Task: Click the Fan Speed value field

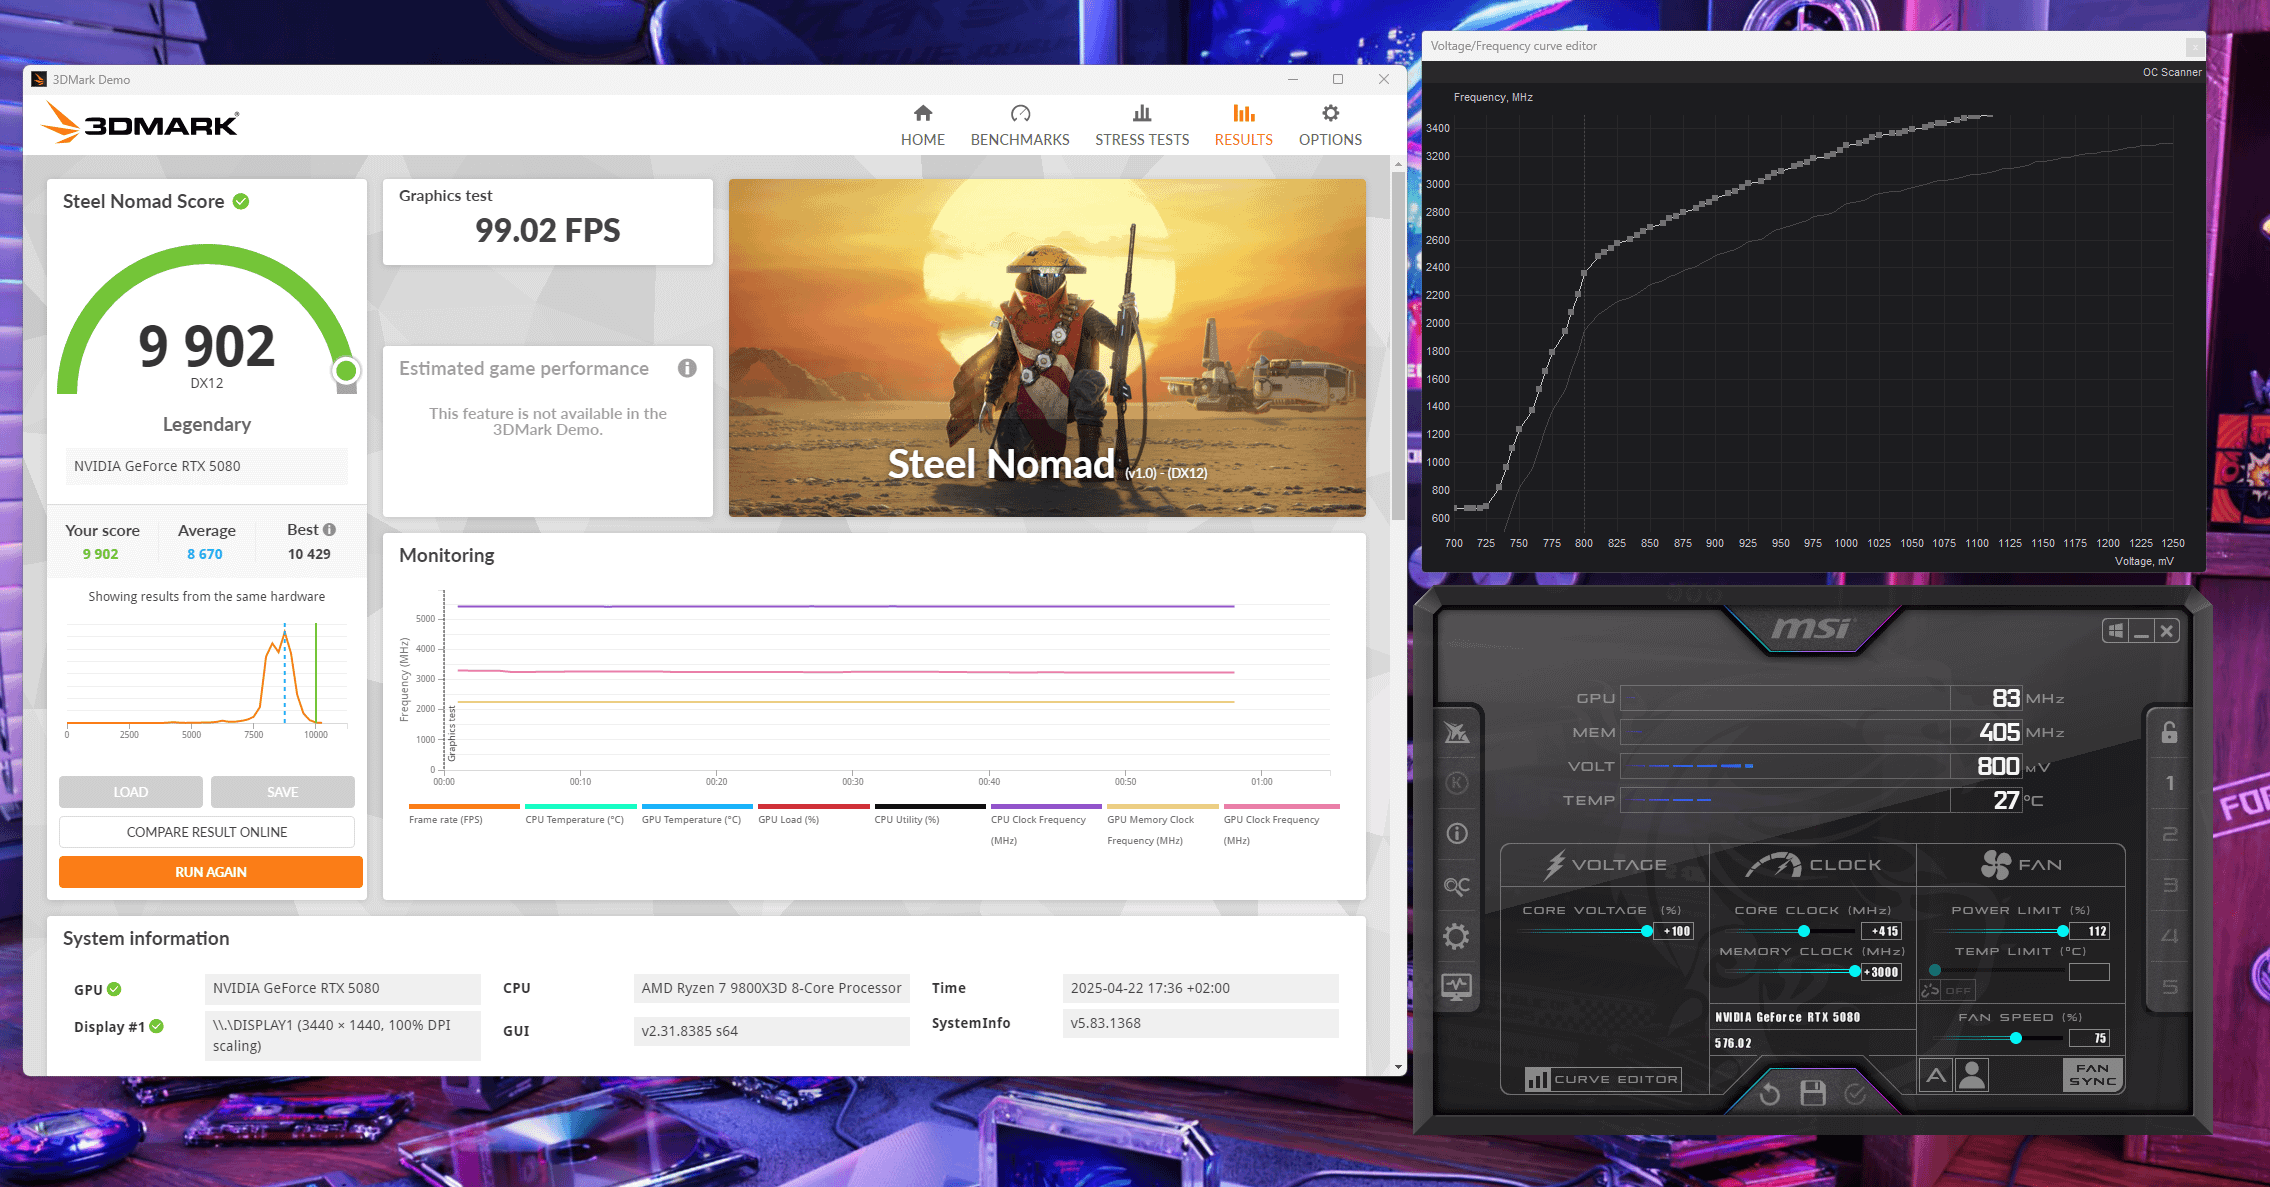Action: click(2091, 1038)
